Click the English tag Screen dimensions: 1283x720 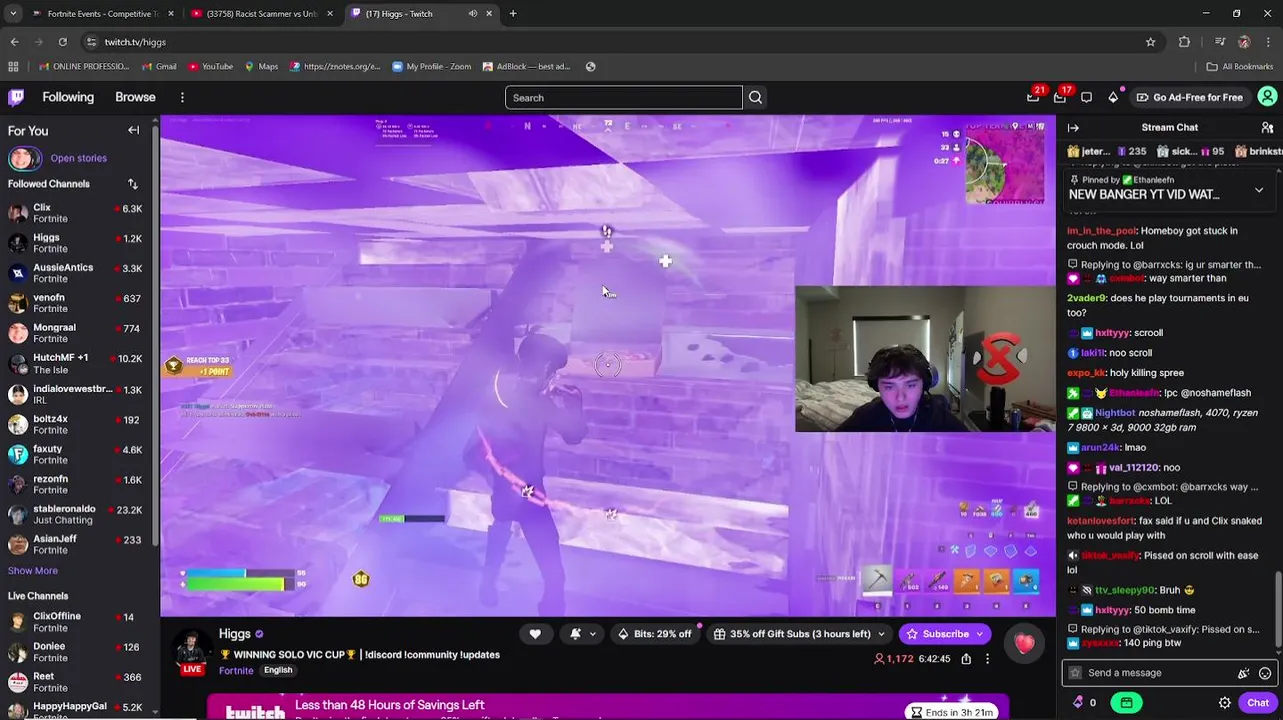coord(278,670)
